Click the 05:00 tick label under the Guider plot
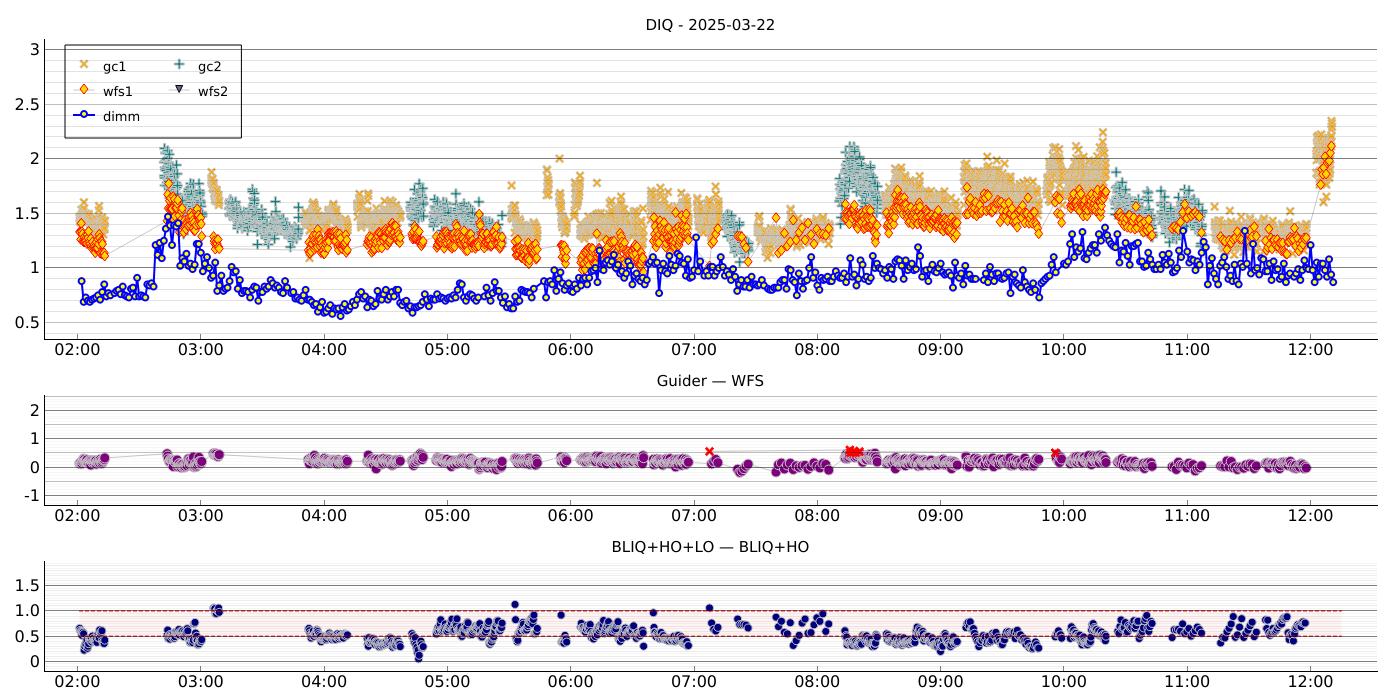 tap(447, 516)
